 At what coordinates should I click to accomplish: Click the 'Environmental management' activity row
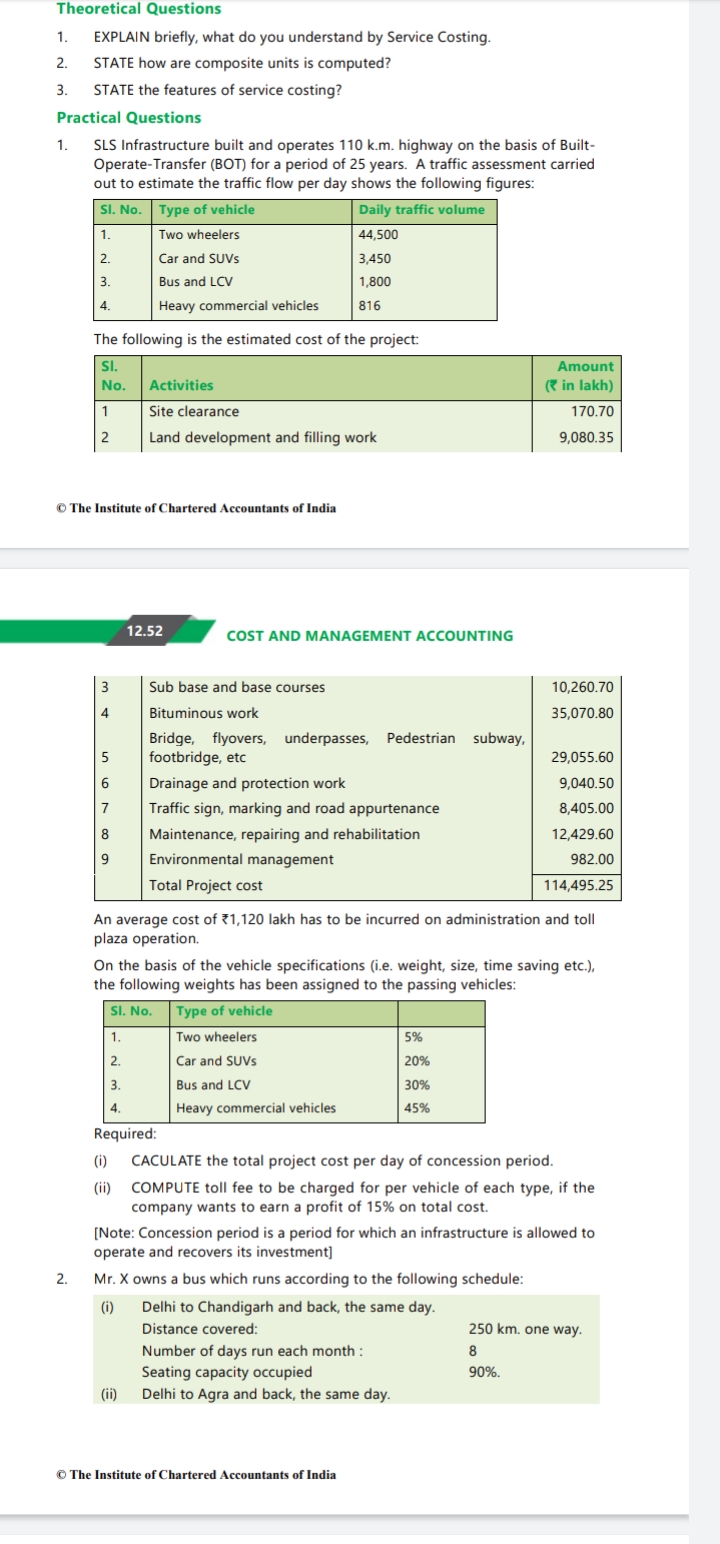[241, 859]
